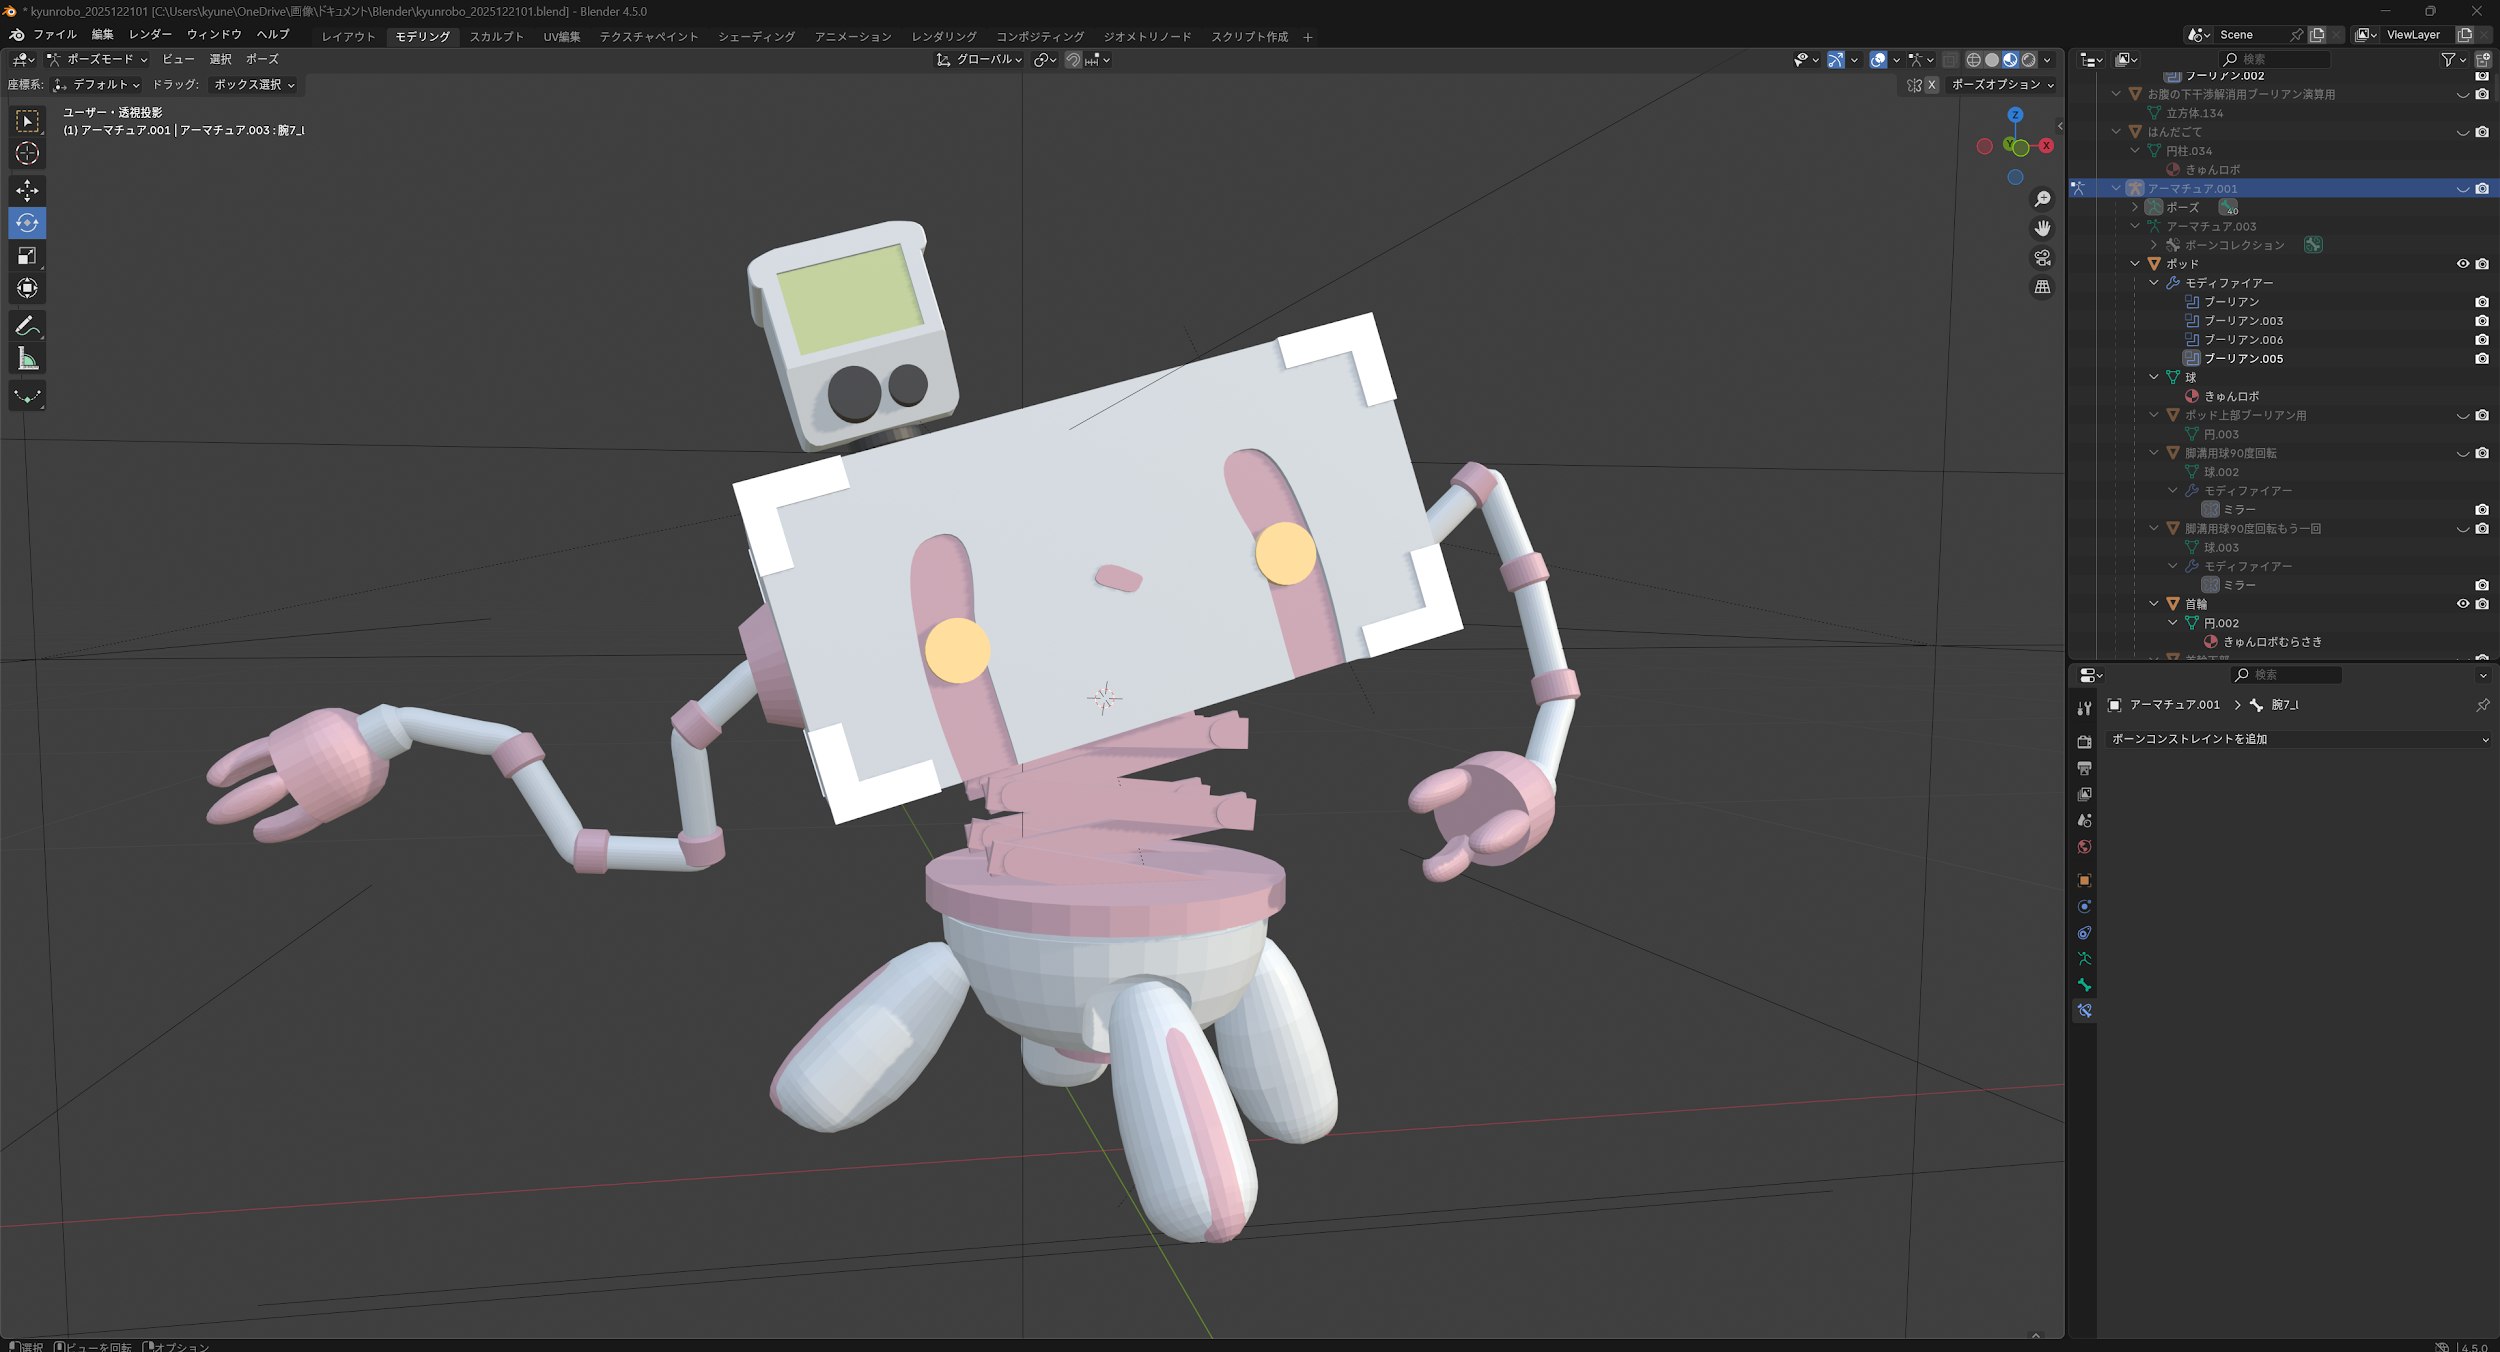Toggle visibility of 首輪 object
This screenshot has width=2500, height=1352.
coord(2462,604)
